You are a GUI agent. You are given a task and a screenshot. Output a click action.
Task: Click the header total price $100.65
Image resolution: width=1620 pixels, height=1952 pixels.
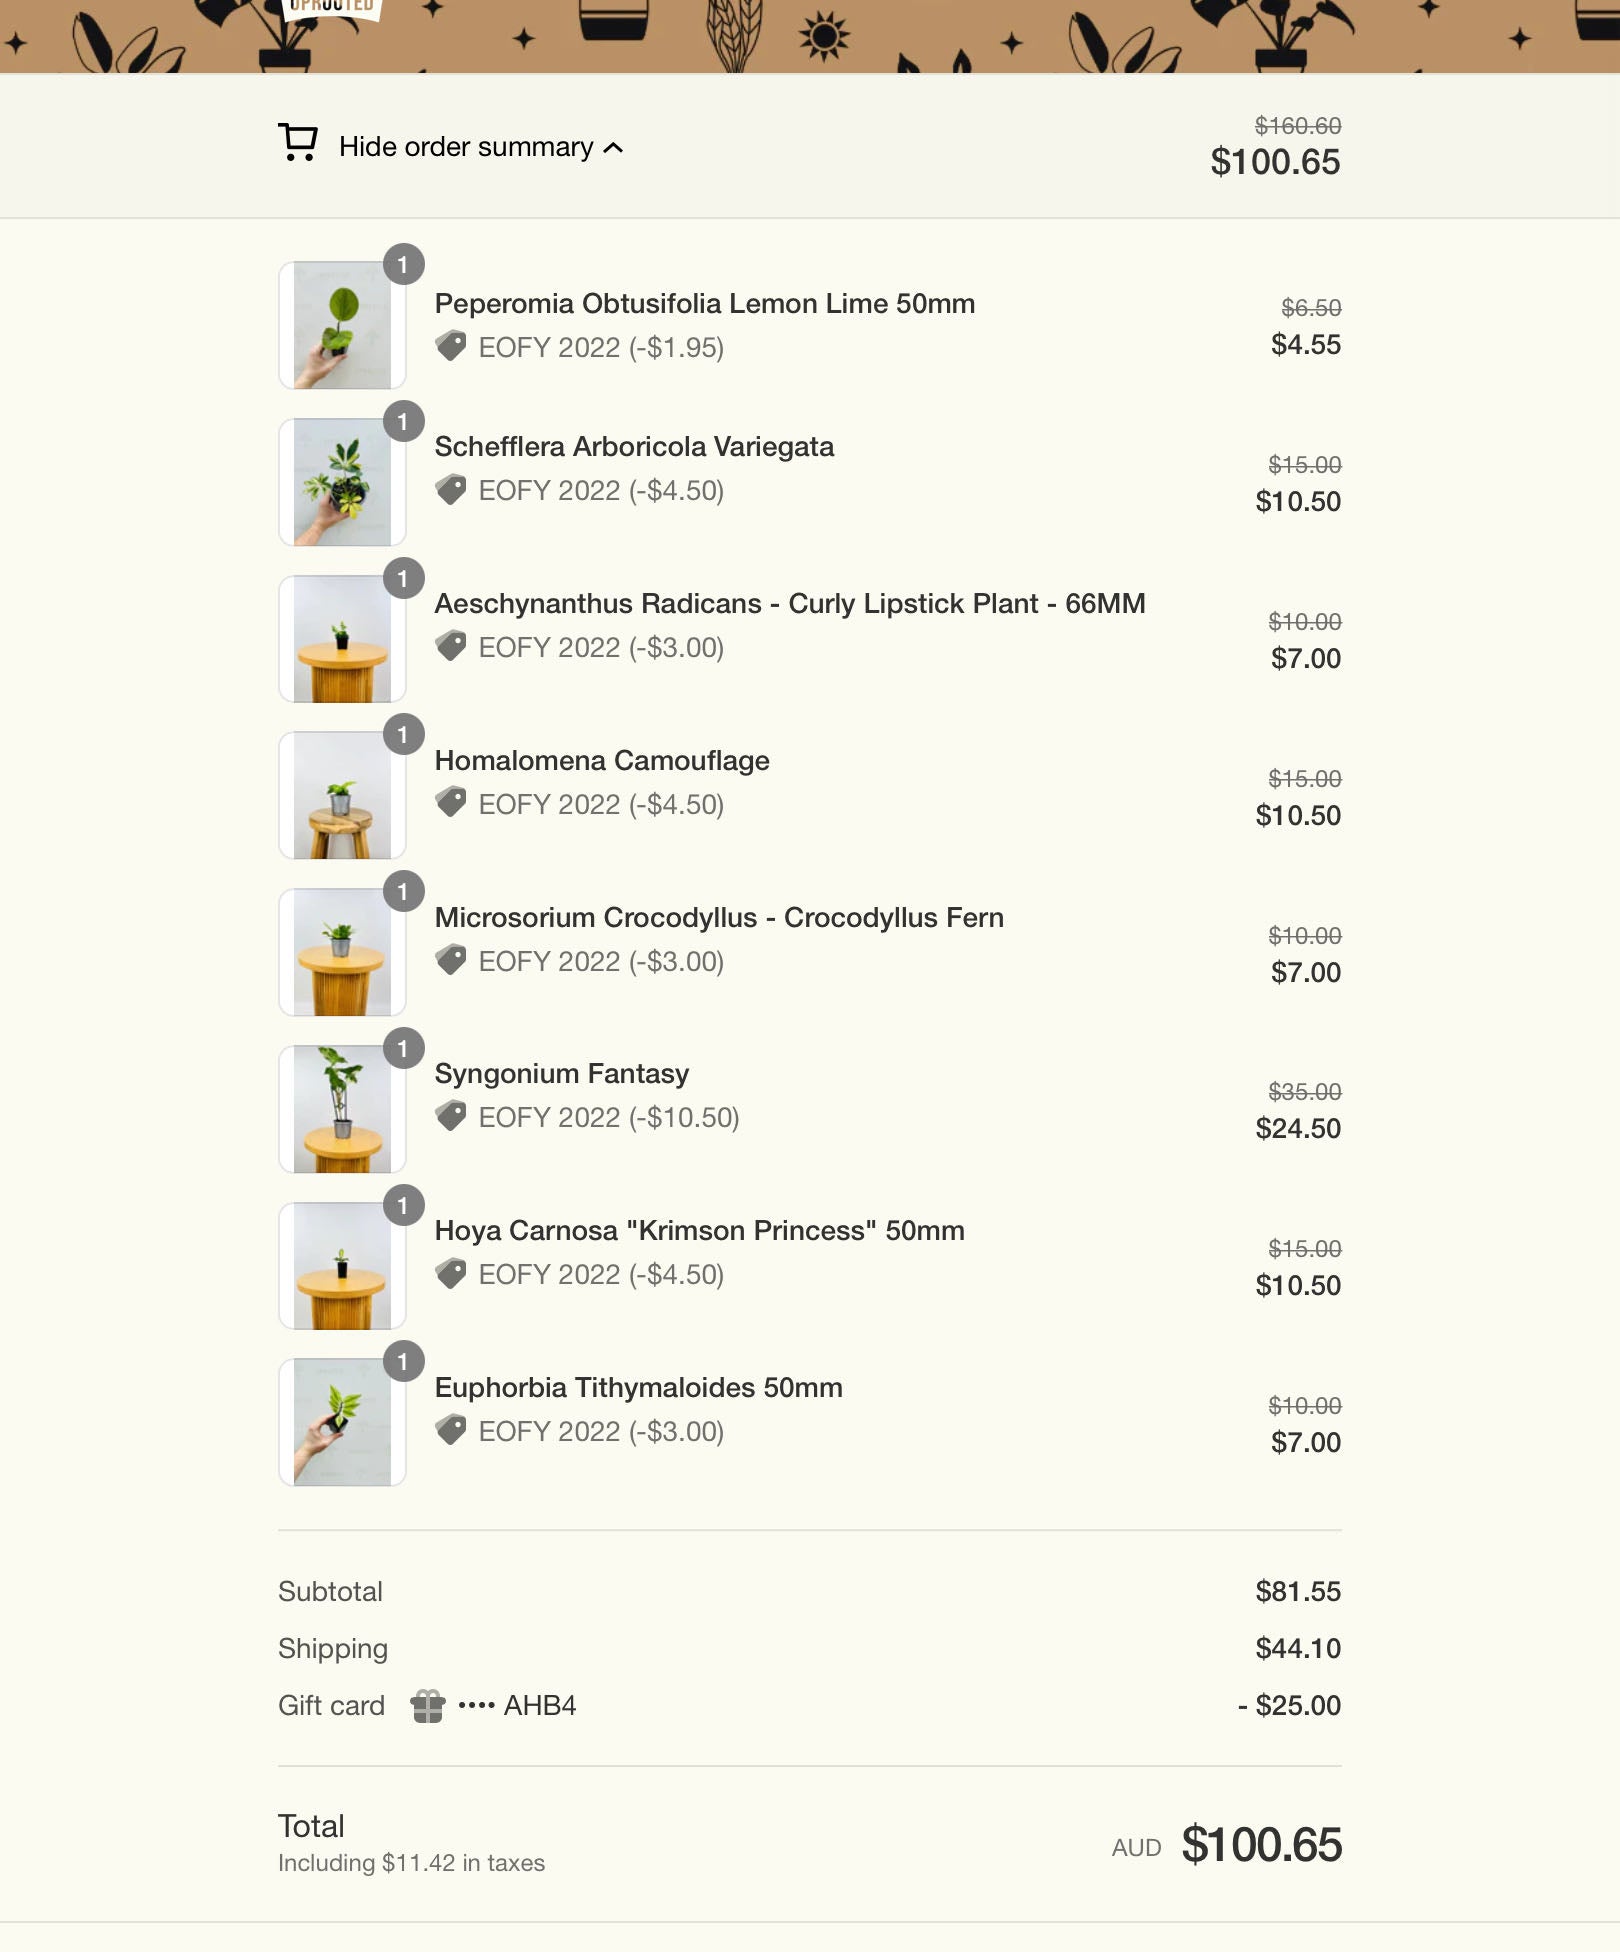(1275, 162)
